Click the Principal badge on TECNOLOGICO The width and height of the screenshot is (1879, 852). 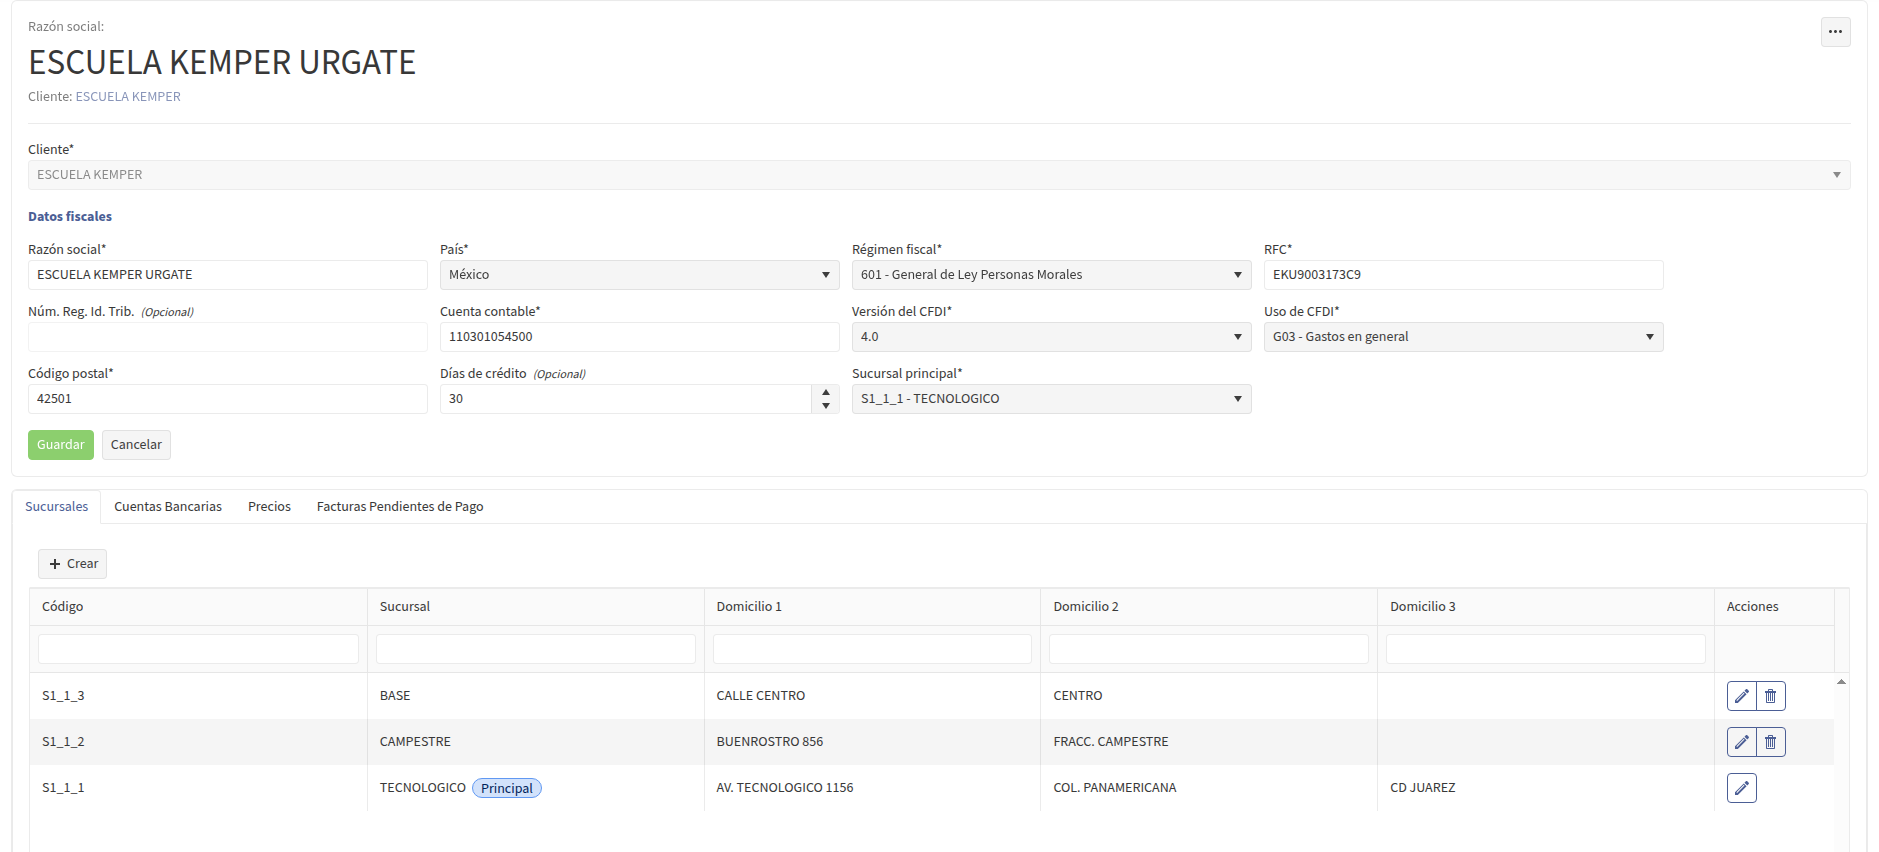[507, 788]
